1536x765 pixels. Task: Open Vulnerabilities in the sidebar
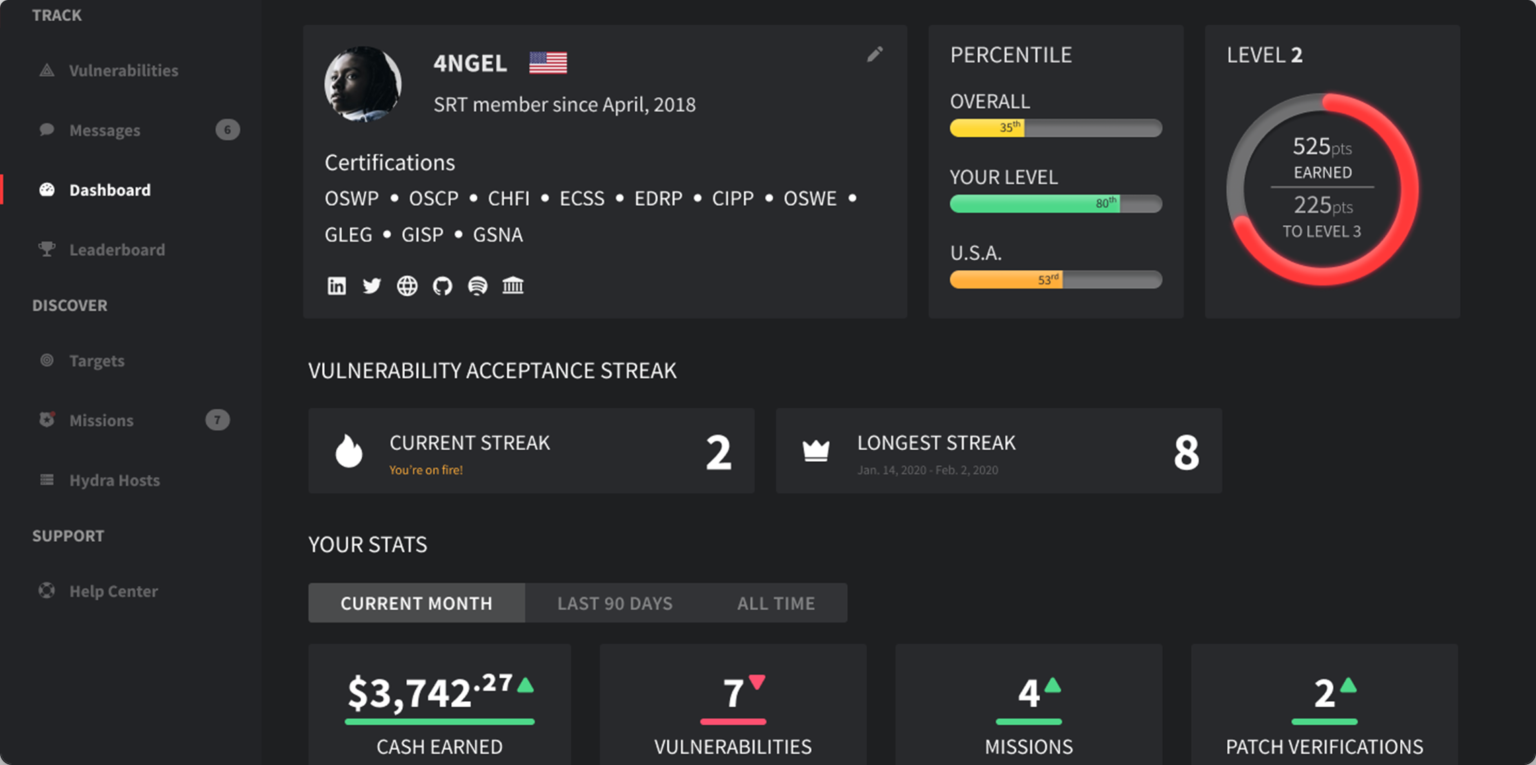[123, 71]
